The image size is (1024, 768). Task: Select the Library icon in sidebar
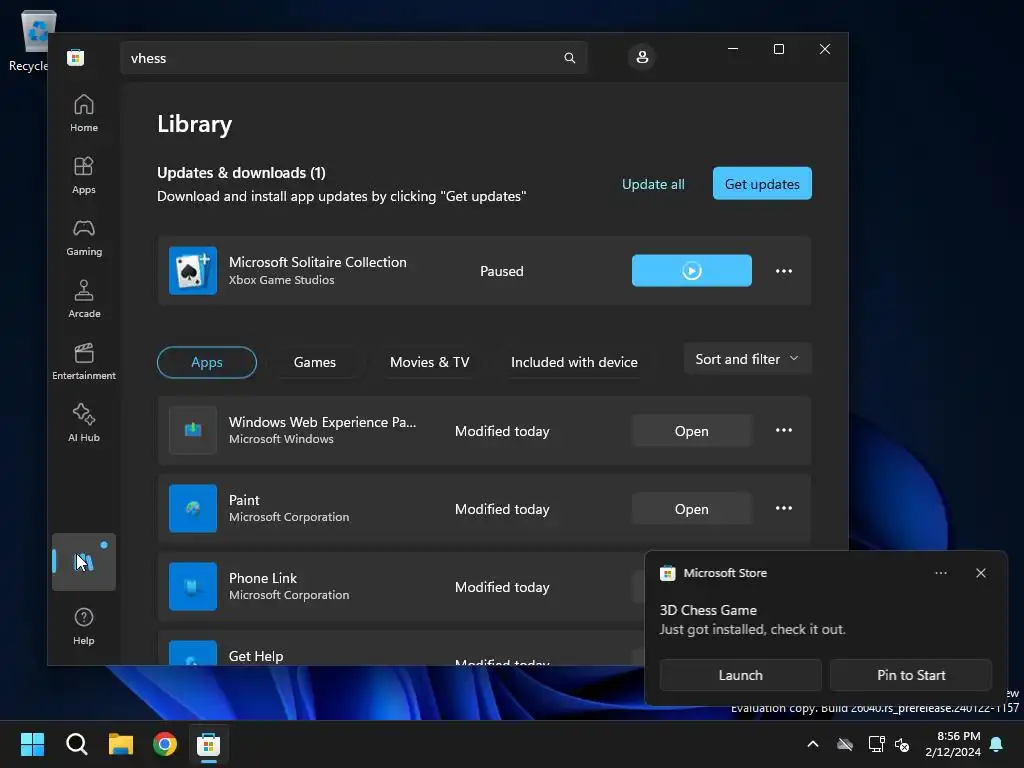tap(84, 562)
